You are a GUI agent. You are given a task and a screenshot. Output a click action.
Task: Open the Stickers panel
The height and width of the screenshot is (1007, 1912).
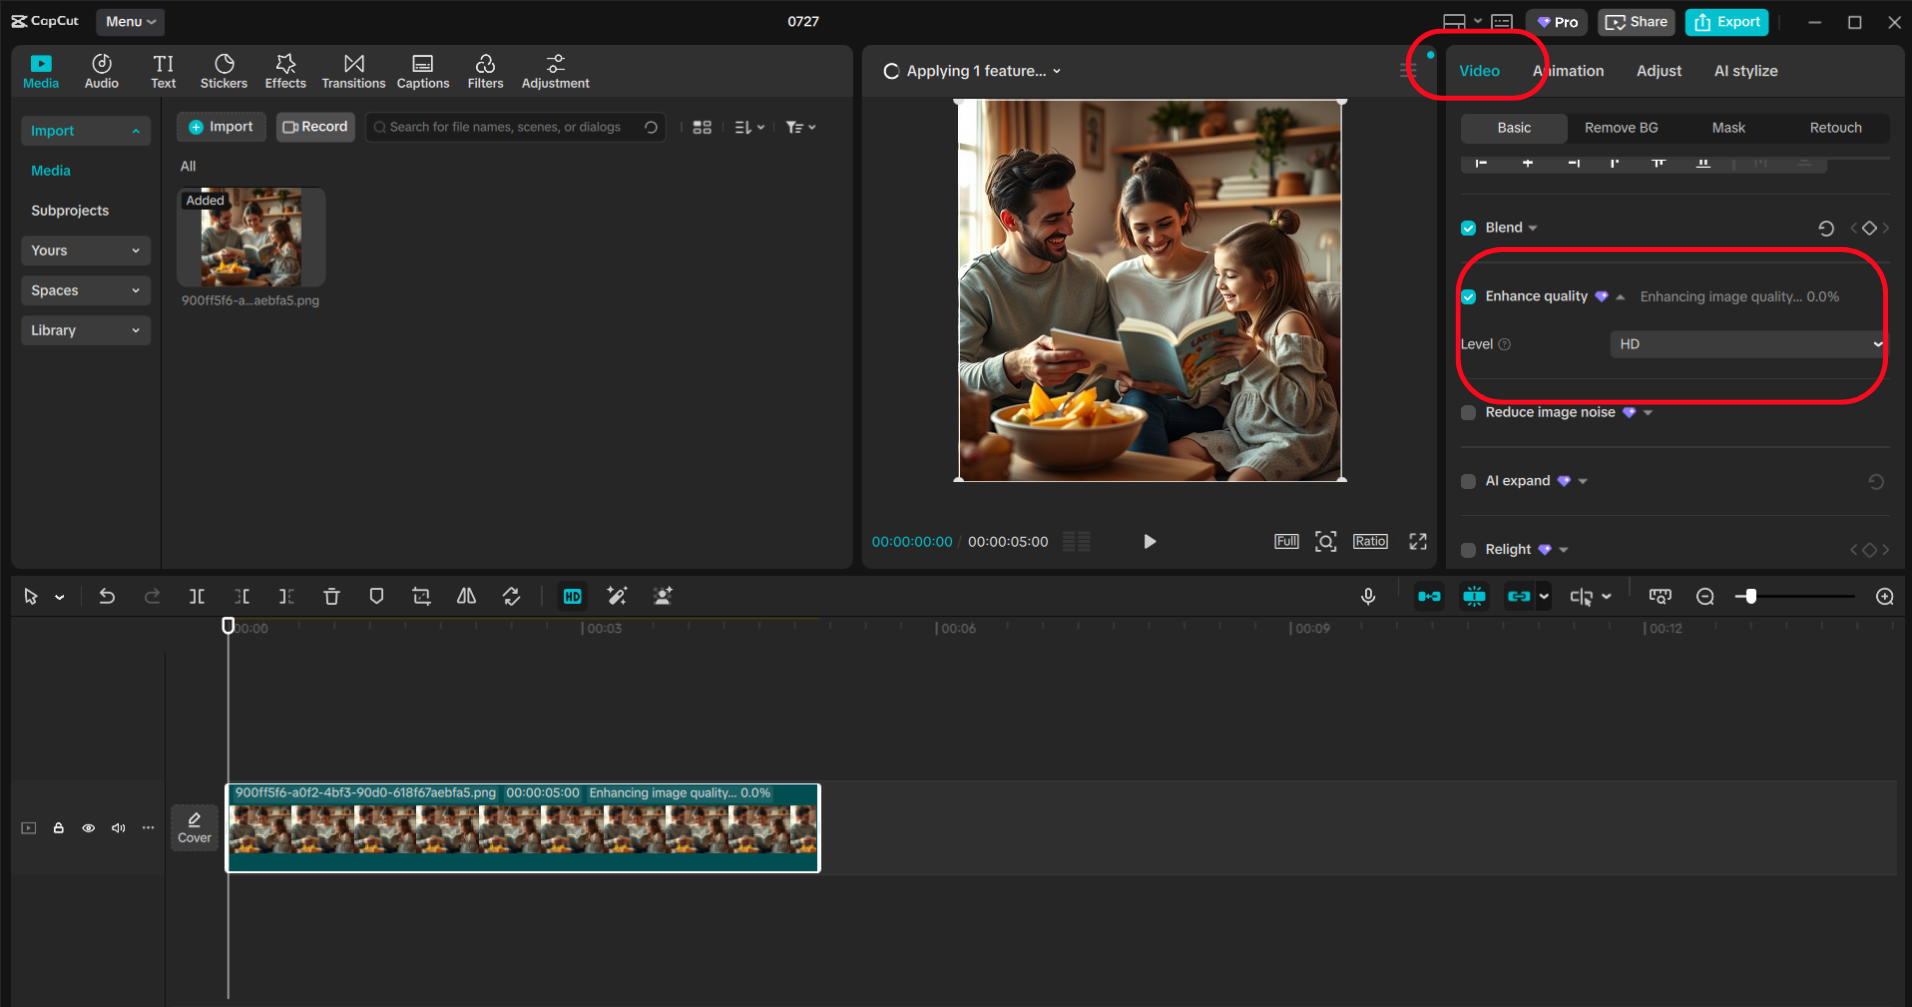[223, 71]
